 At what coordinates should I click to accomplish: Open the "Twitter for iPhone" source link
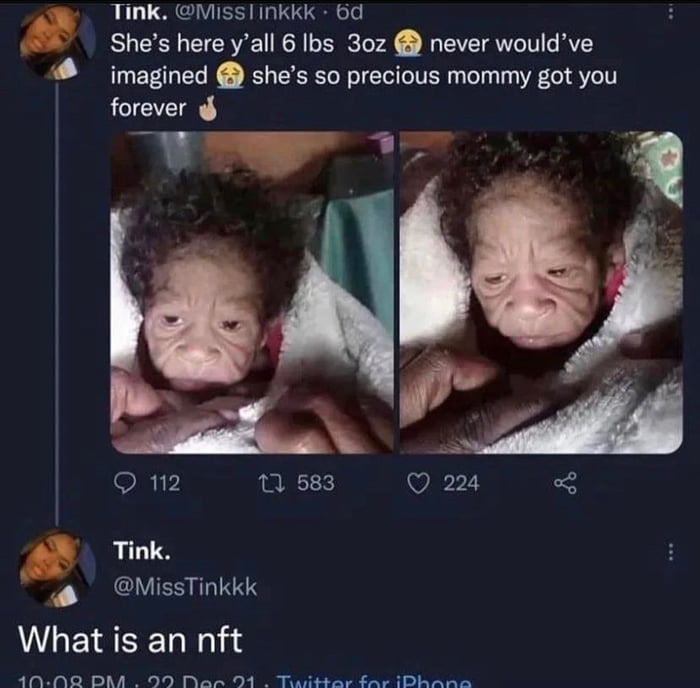[374, 682]
